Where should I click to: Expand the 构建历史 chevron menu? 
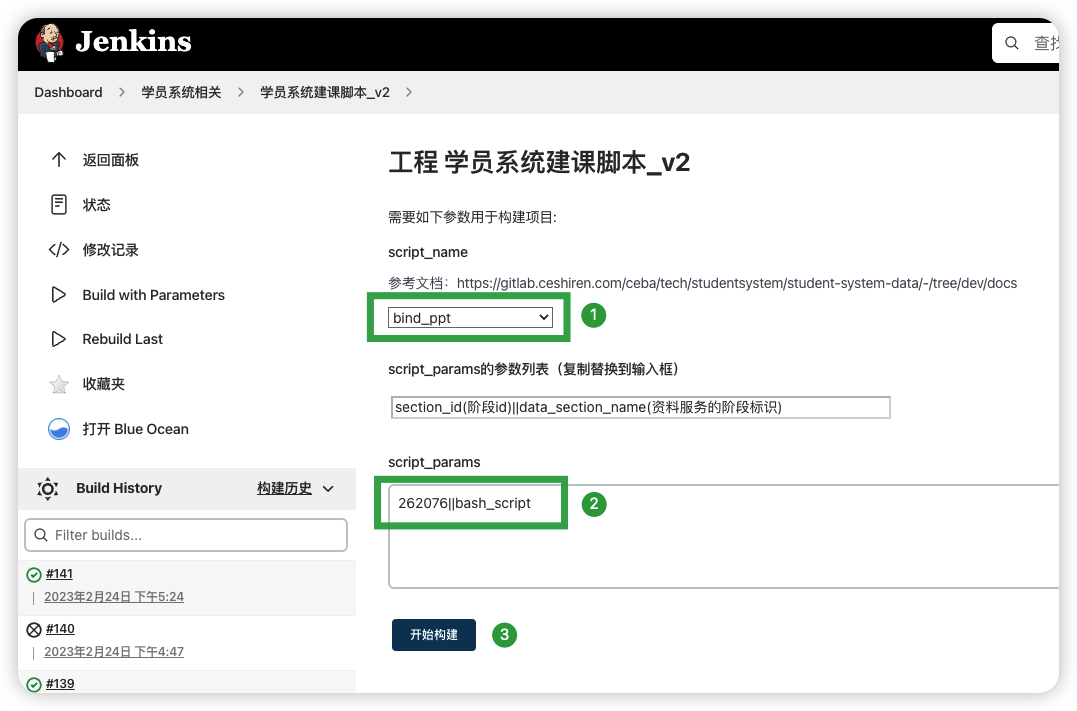[x=328, y=489]
